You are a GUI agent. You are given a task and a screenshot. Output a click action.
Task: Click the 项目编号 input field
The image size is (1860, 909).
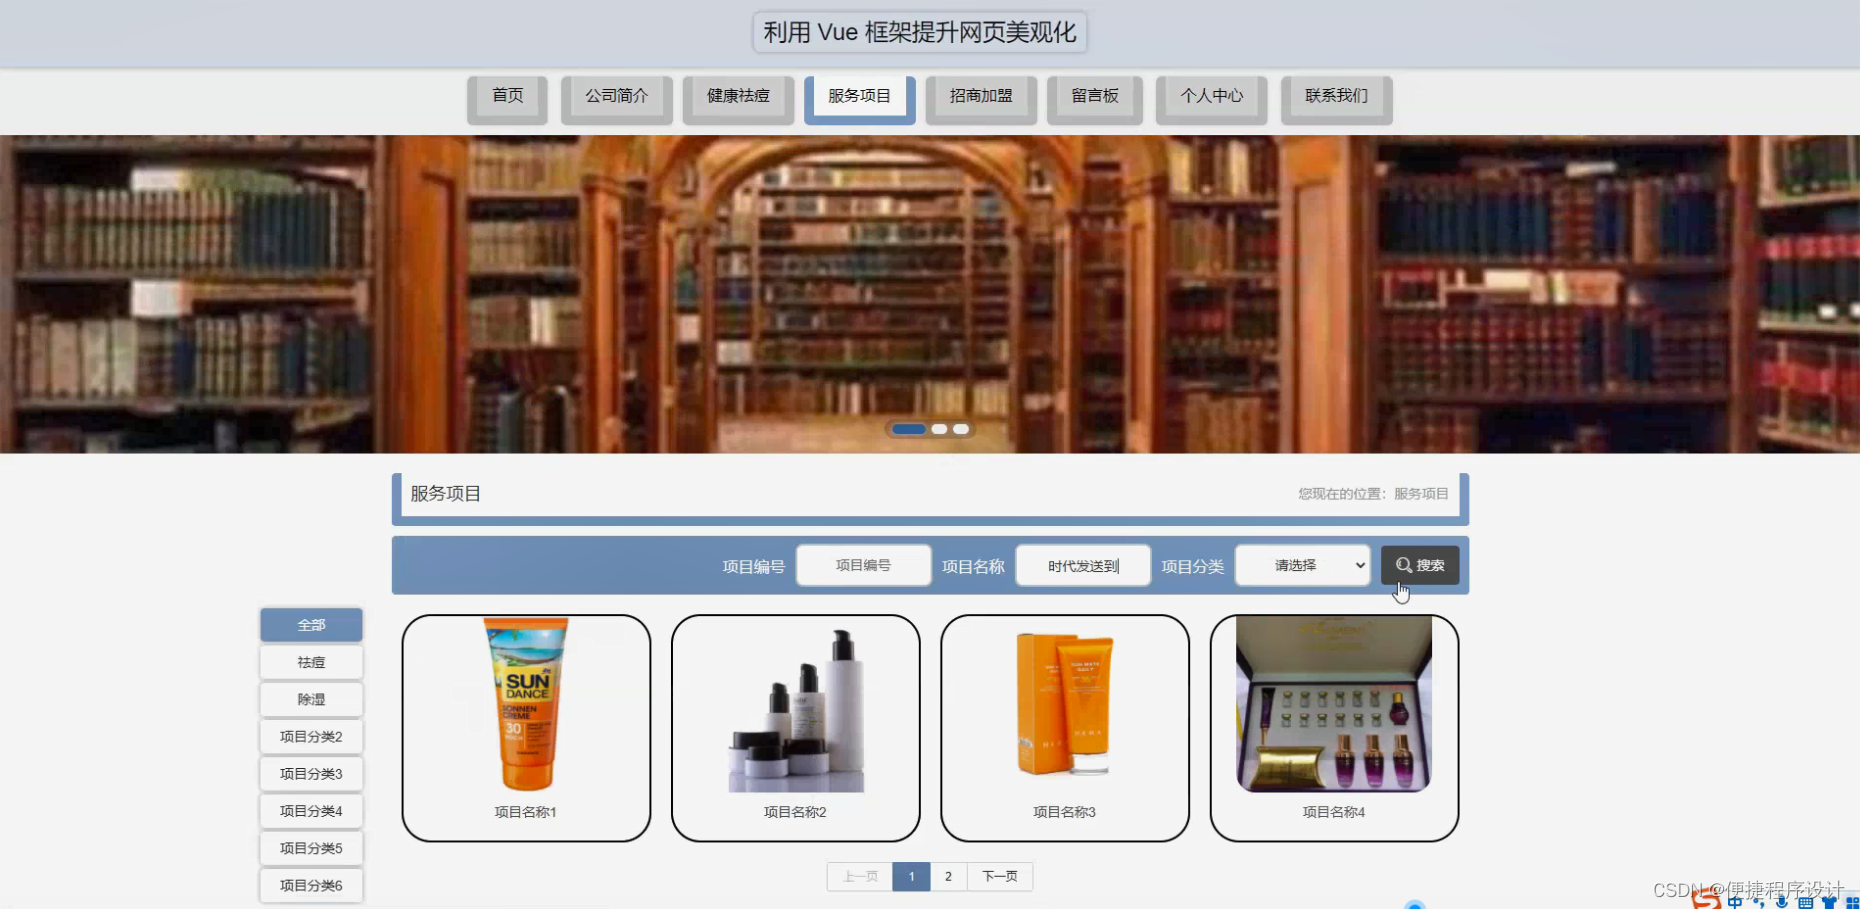click(863, 565)
